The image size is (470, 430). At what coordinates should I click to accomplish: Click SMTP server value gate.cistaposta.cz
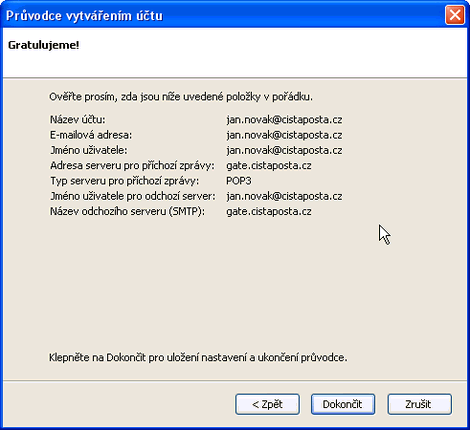click(269, 211)
